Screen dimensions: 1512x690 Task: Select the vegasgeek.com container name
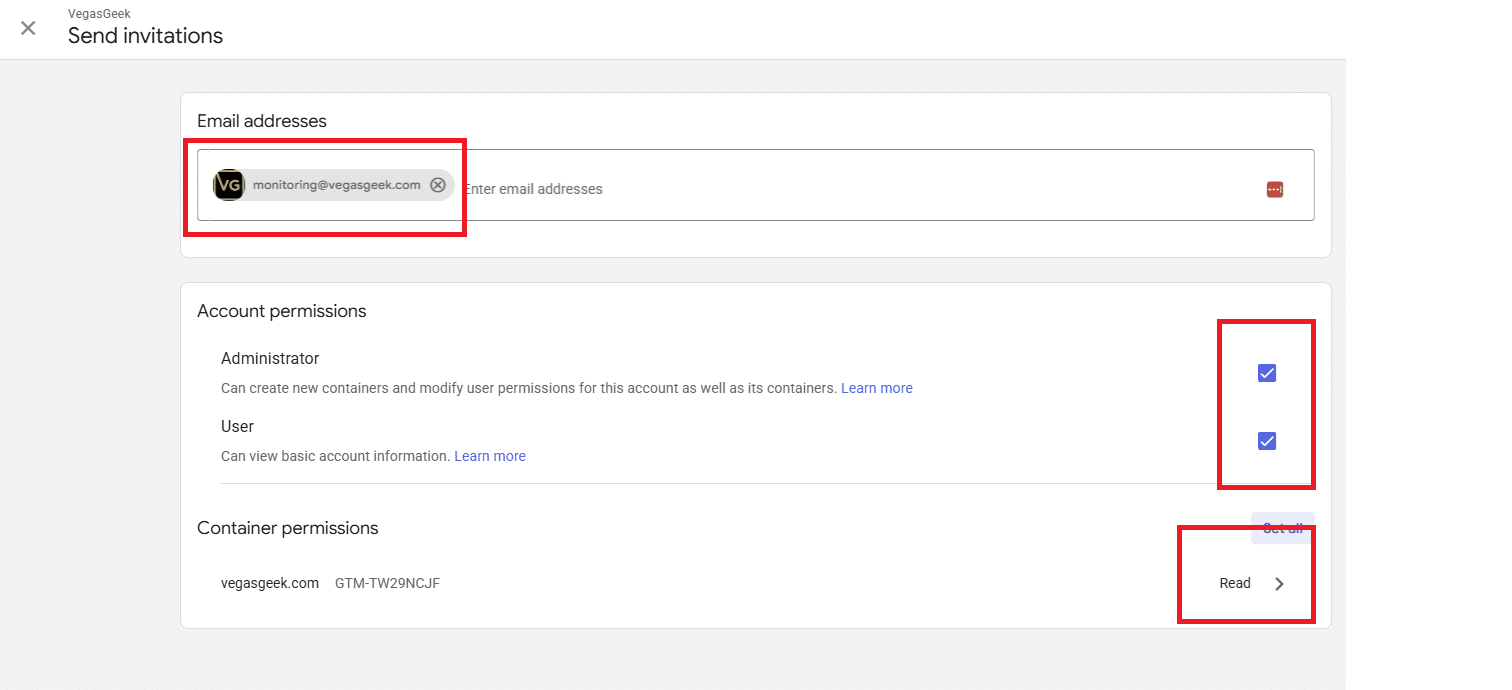(270, 583)
